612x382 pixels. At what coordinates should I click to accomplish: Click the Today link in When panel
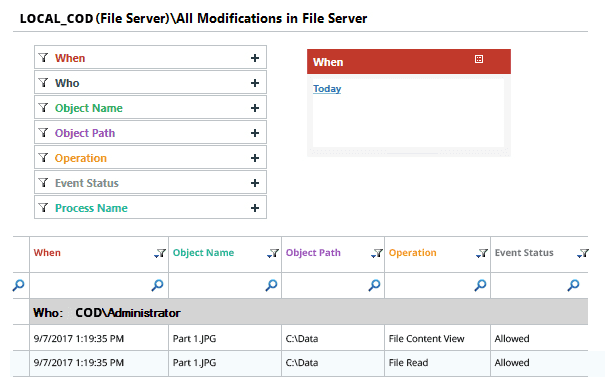point(327,89)
